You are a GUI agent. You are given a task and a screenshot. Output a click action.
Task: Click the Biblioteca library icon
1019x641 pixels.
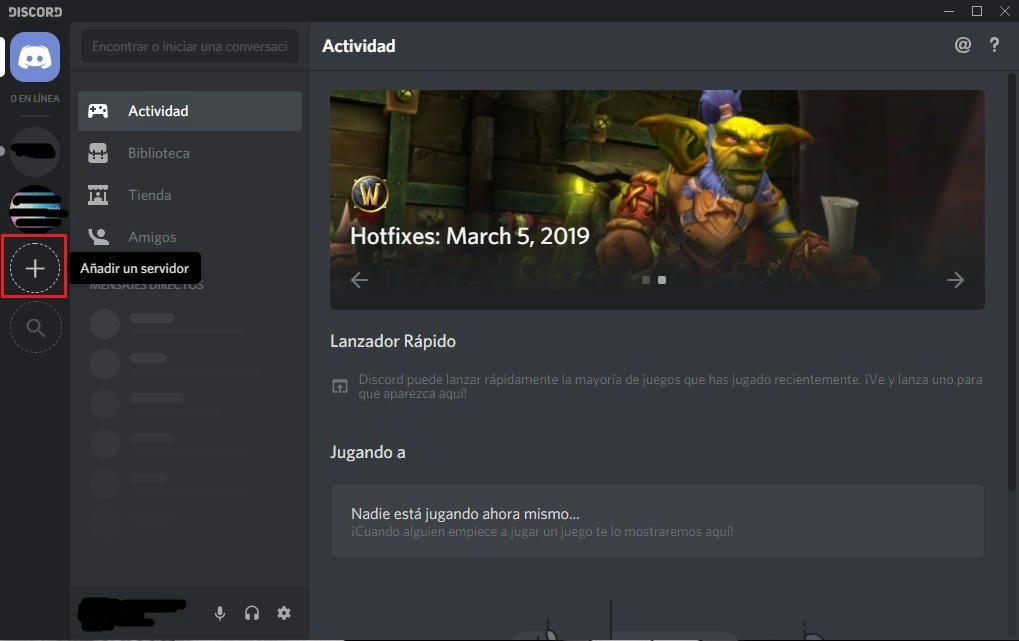(x=98, y=153)
